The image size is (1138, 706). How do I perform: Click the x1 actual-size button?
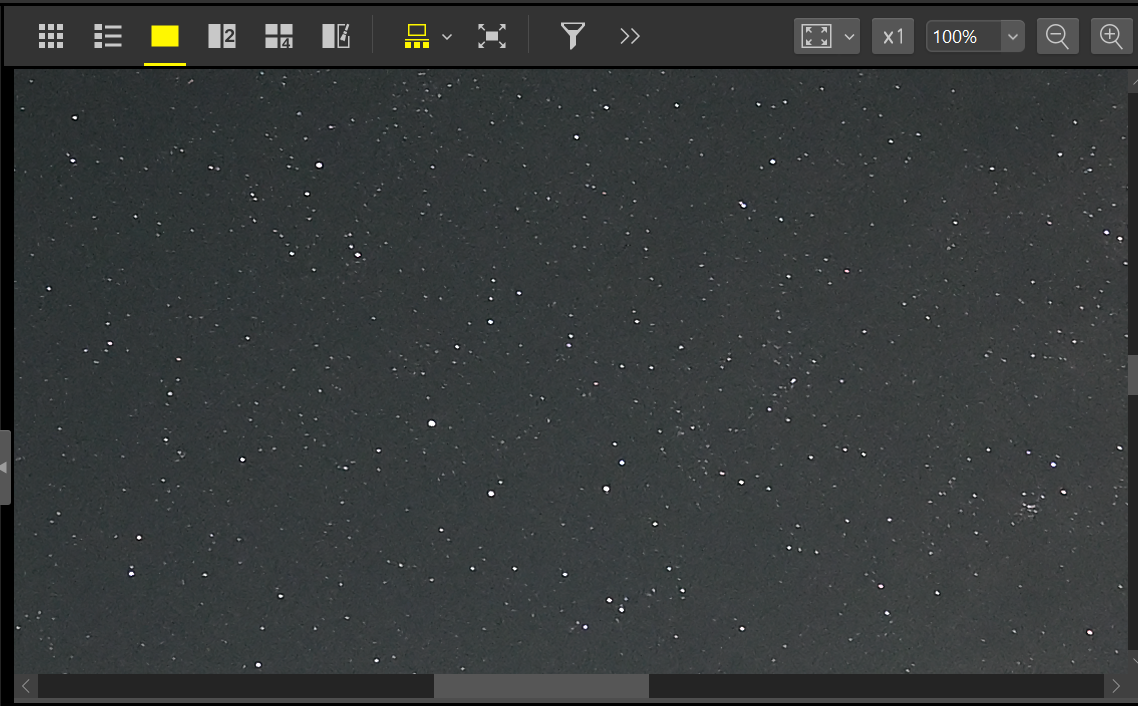point(893,37)
